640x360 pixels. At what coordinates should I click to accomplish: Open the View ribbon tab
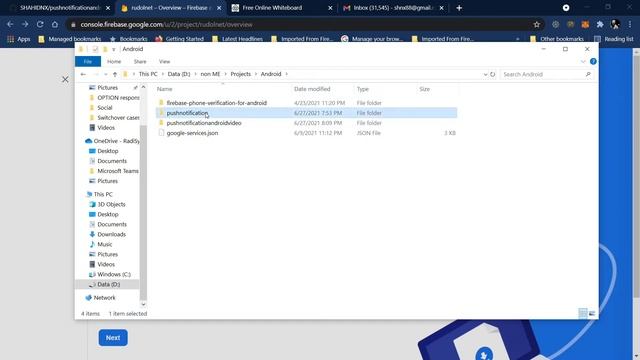click(164, 62)
